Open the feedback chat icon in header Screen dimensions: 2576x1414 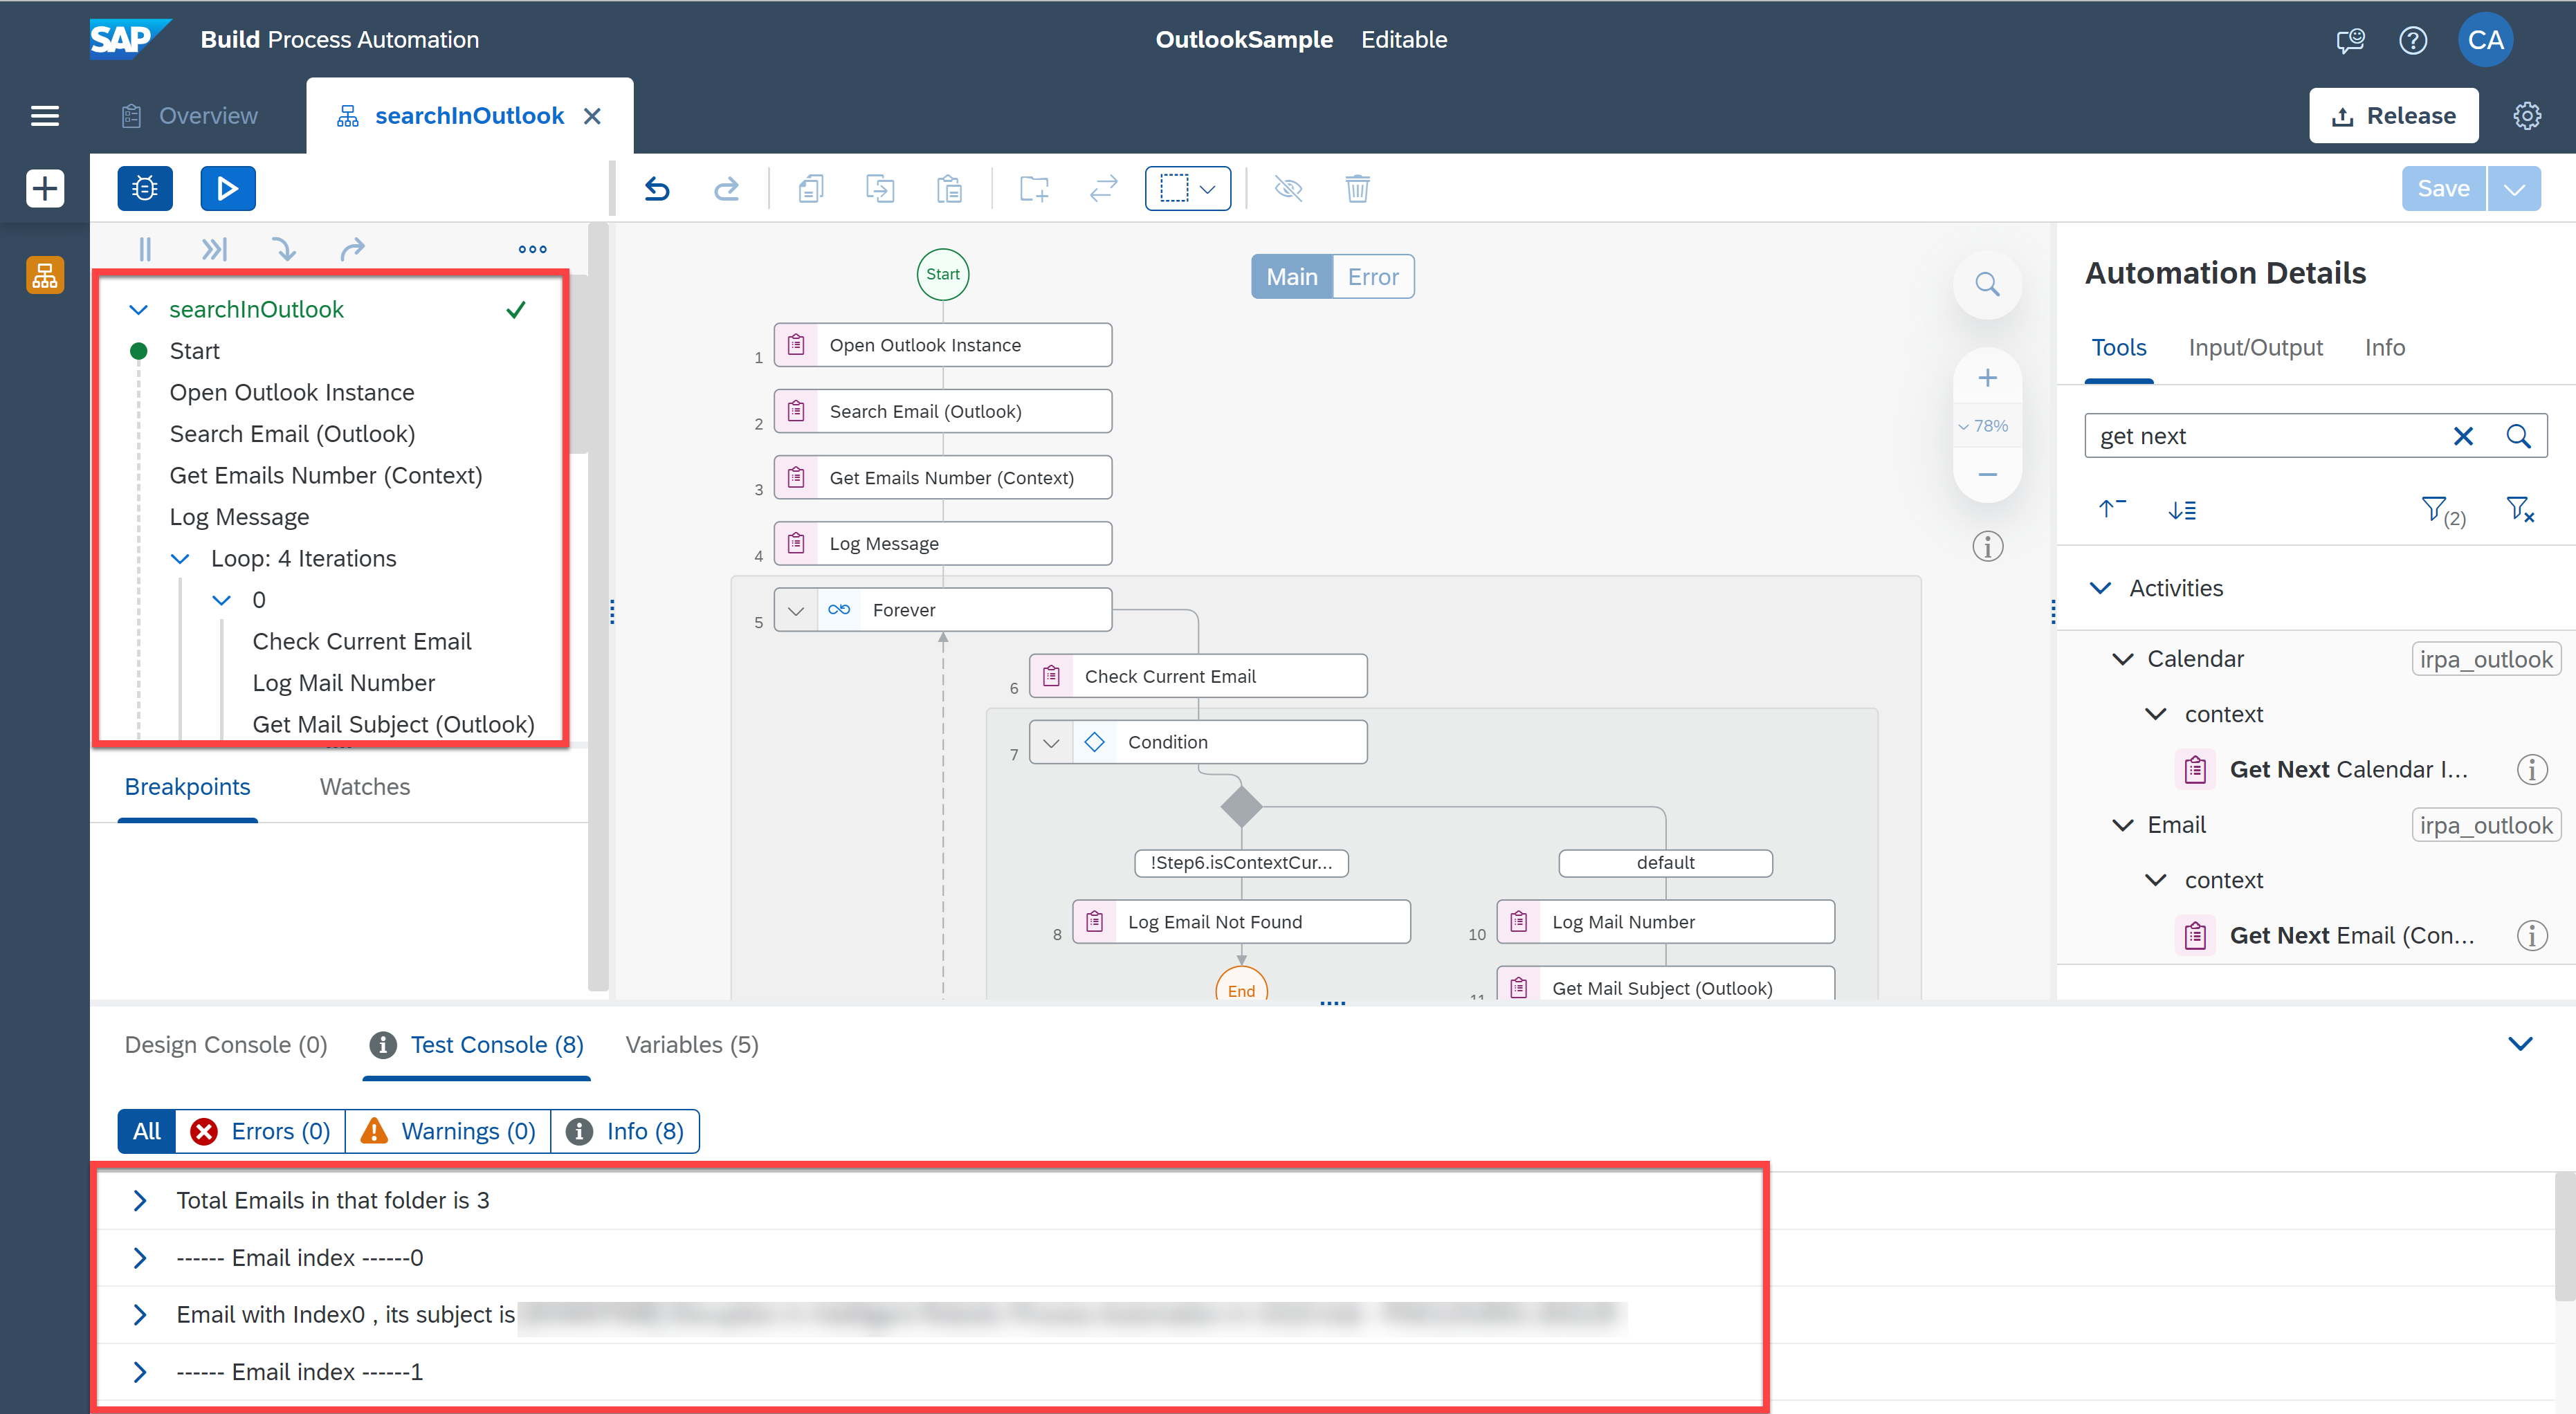[2350, 40]
